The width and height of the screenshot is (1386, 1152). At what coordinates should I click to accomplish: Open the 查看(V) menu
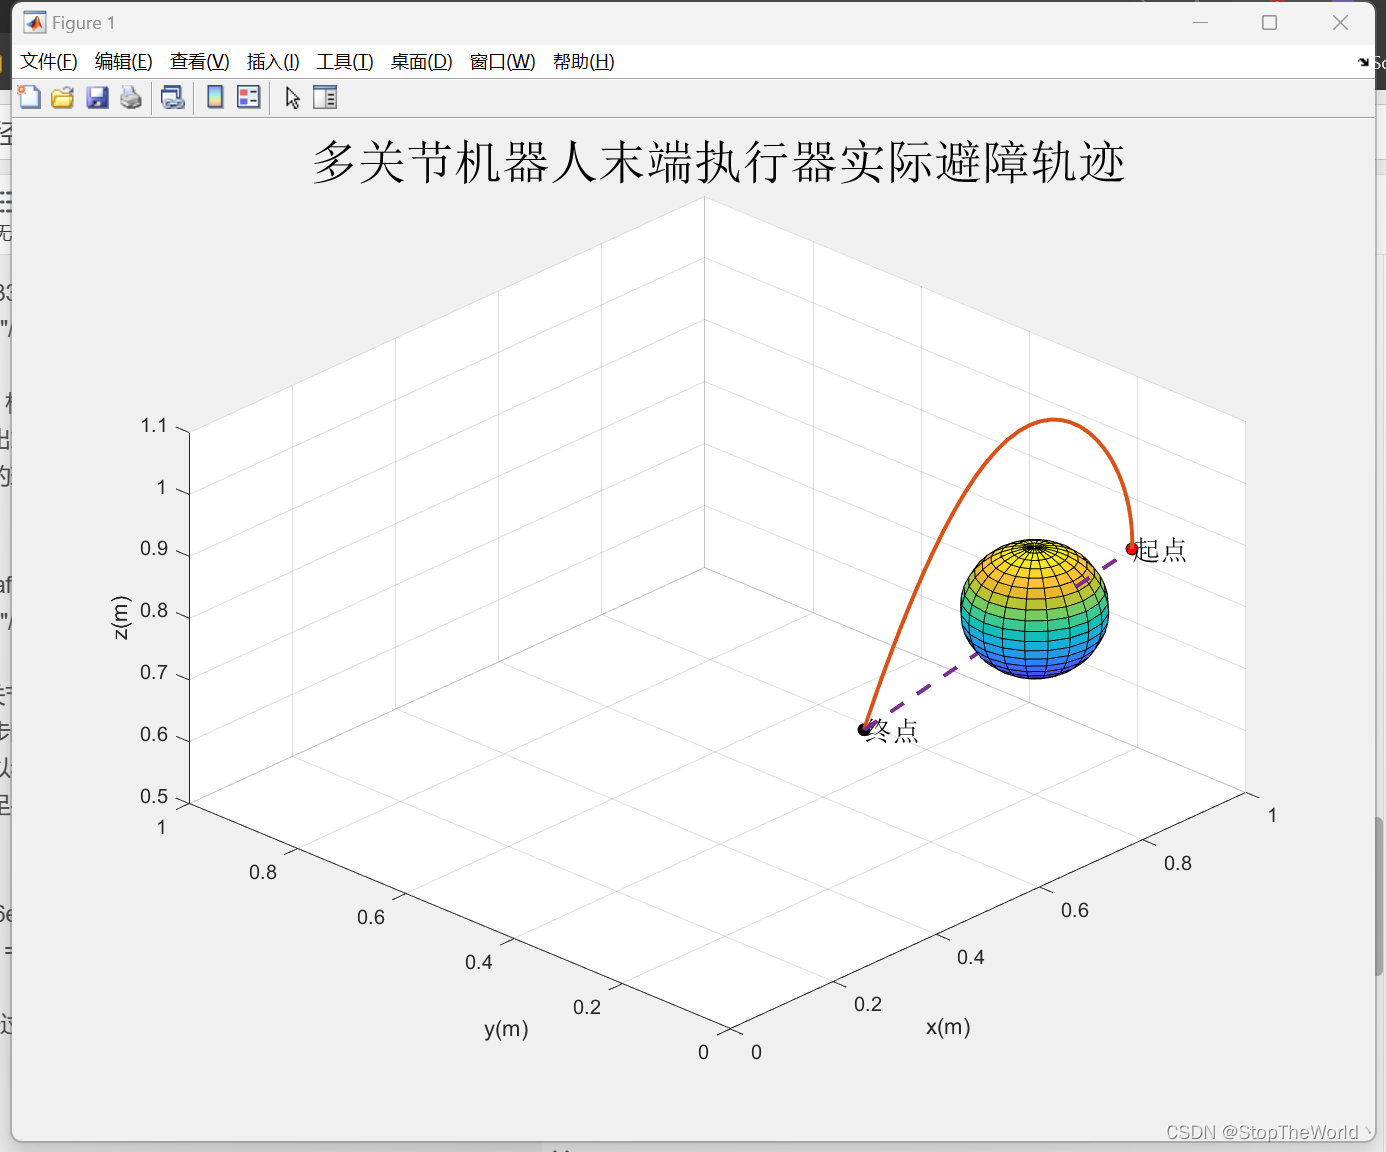coord(200,62)
